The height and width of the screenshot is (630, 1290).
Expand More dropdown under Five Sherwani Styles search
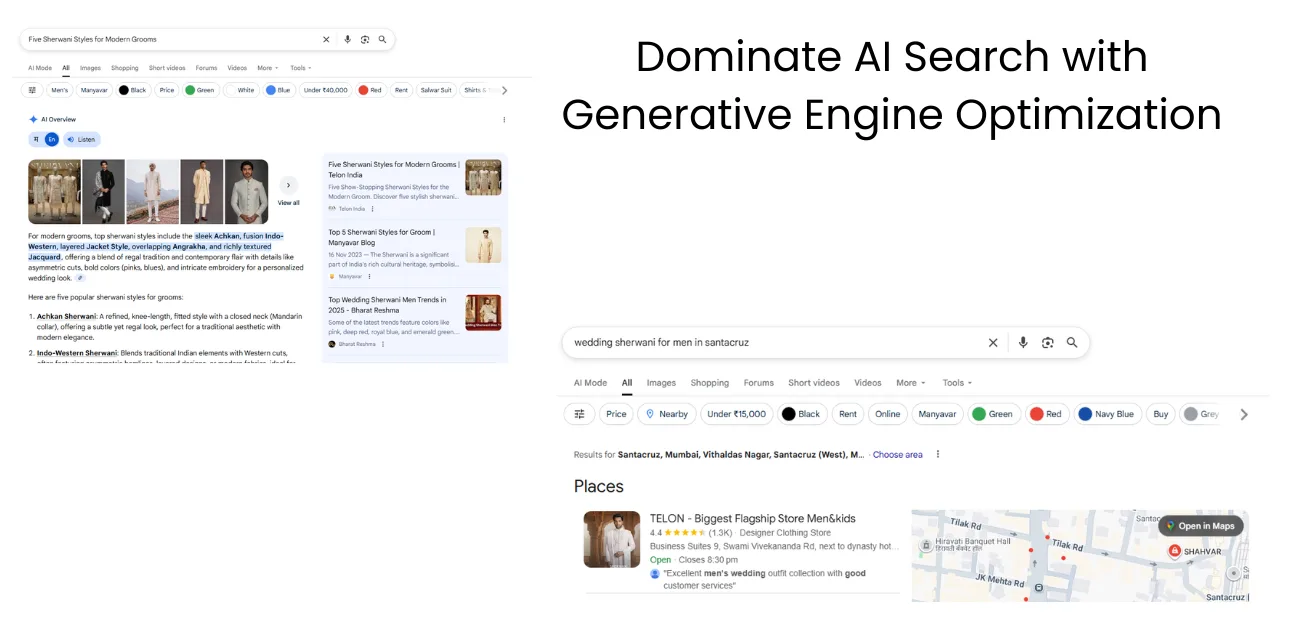pos(268,68)
